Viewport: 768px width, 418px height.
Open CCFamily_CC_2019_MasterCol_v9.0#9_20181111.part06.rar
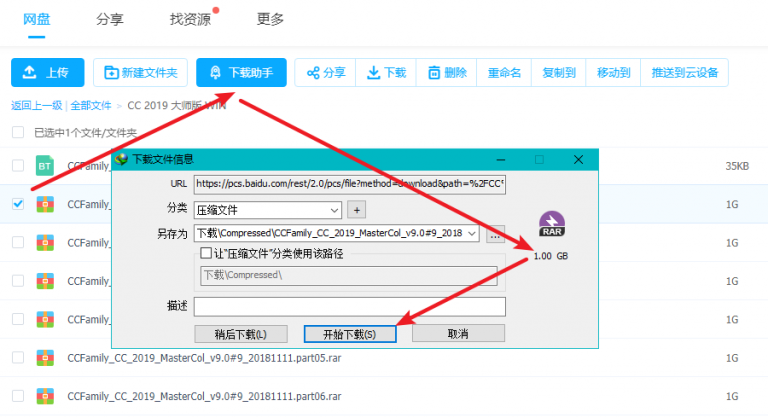(x=204, y=396)
